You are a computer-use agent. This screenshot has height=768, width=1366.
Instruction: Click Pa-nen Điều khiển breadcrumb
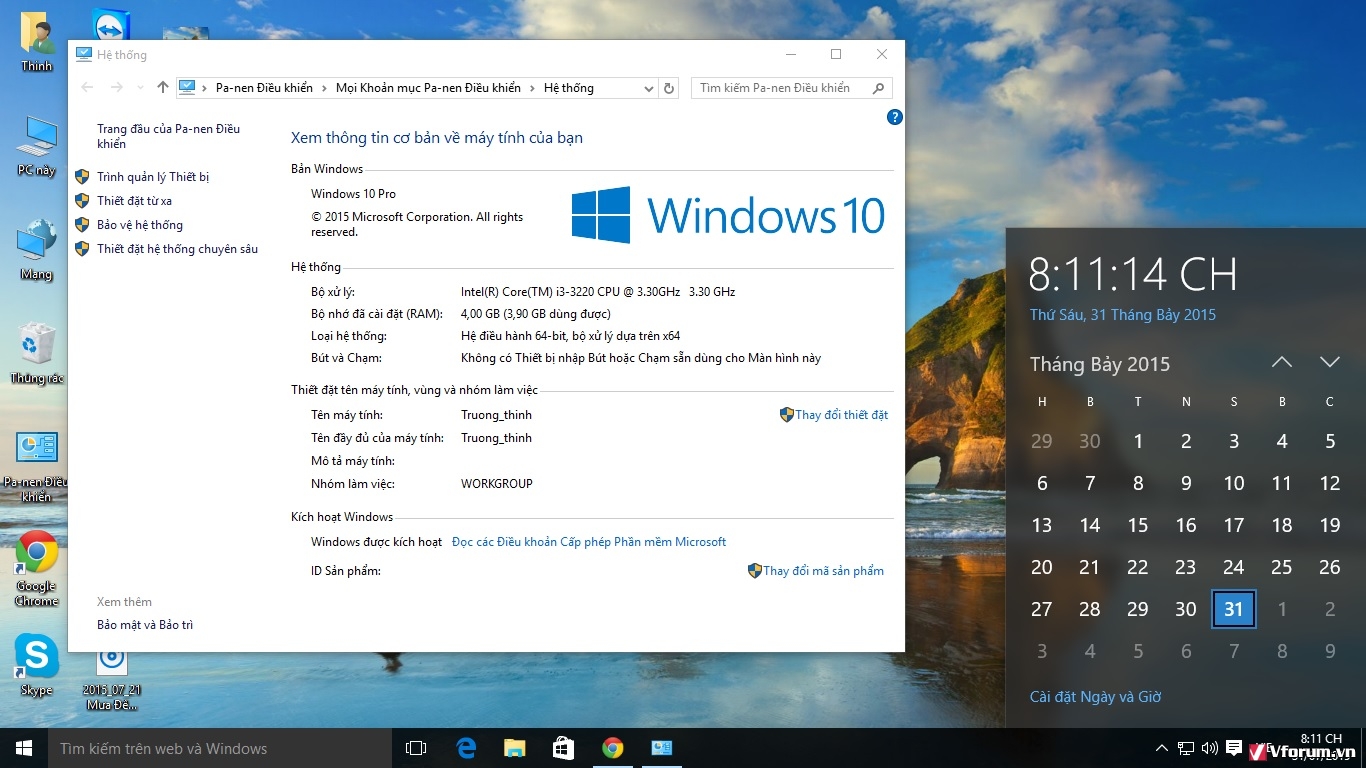[x=264, y=88]
